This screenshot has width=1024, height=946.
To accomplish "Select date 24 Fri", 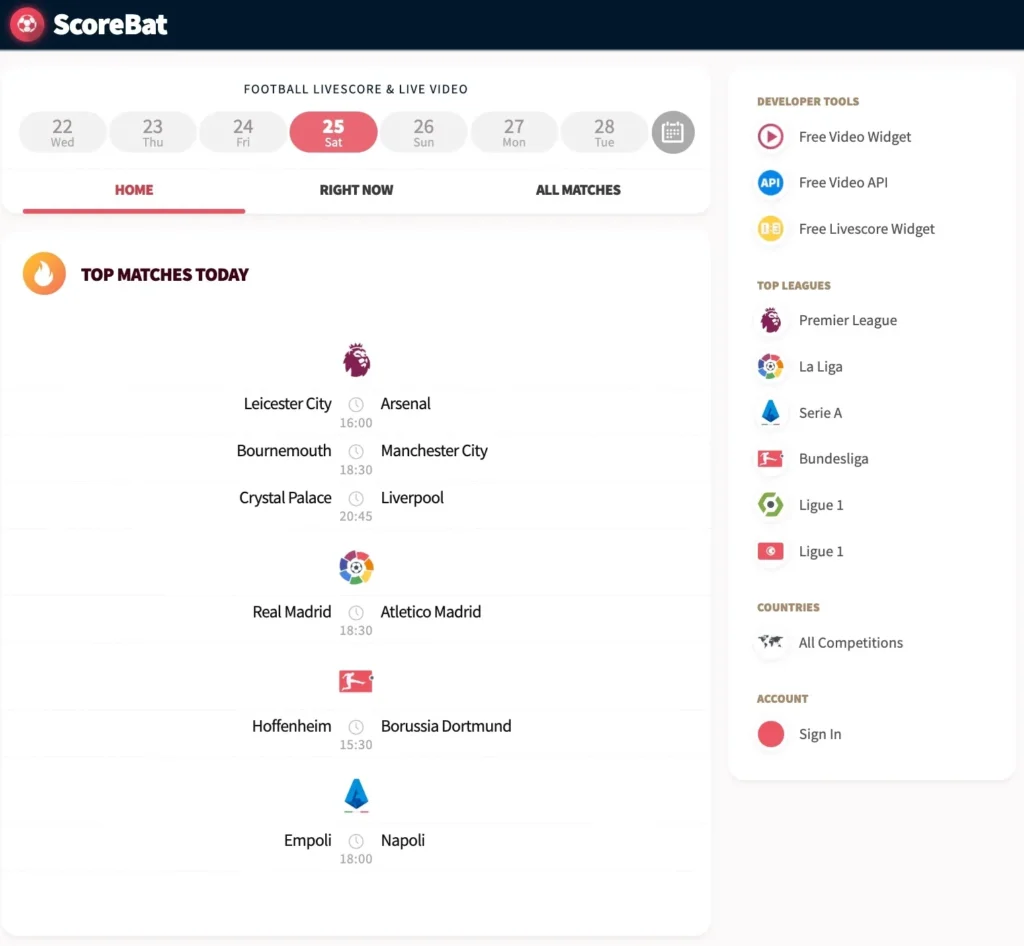I will [243, 133].
